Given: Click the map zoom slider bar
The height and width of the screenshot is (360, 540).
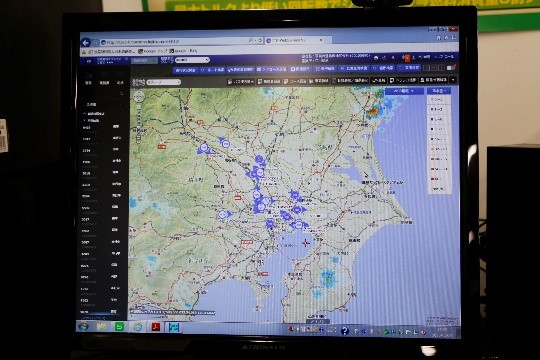Looking at the screenshot, I should tap(138, 123).
